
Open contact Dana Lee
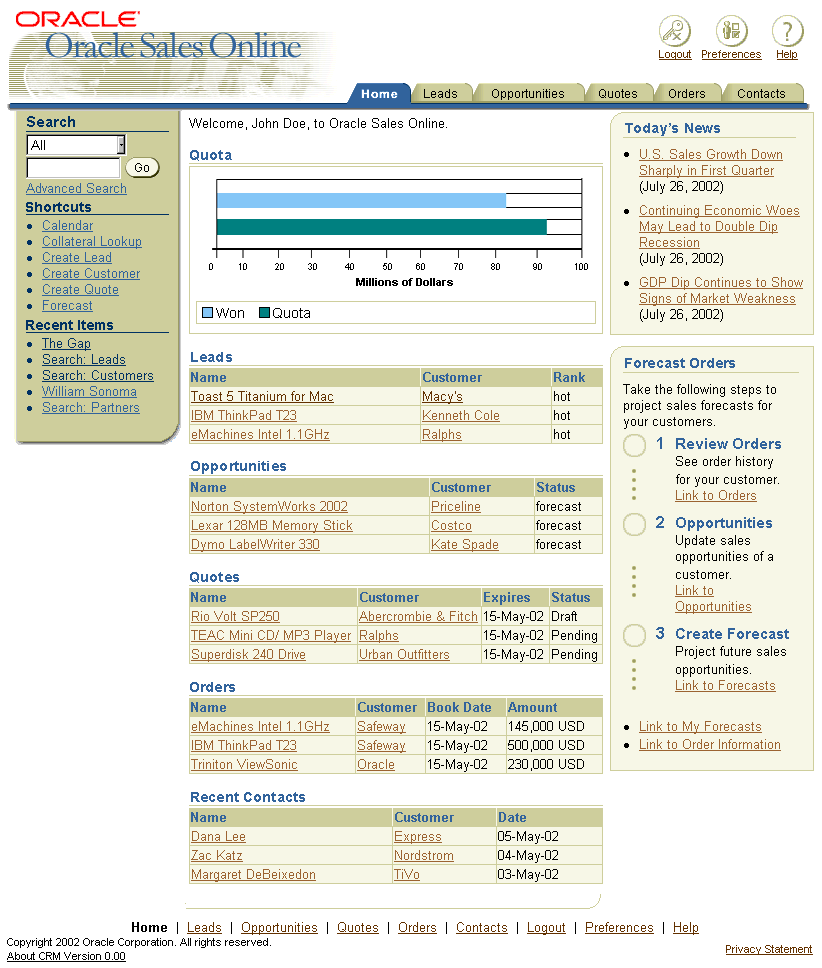[218, 837]
